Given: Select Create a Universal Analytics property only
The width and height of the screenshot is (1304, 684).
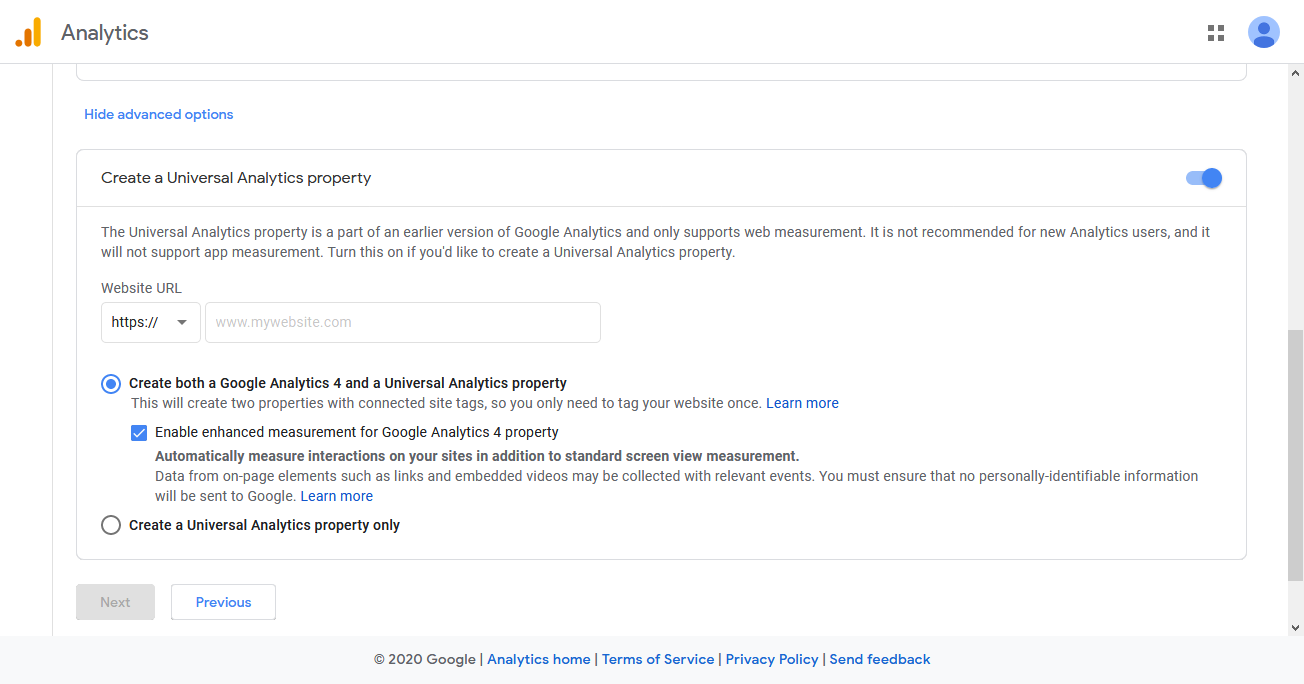Looking at the screenshot, I should click(x=111, y=524).
